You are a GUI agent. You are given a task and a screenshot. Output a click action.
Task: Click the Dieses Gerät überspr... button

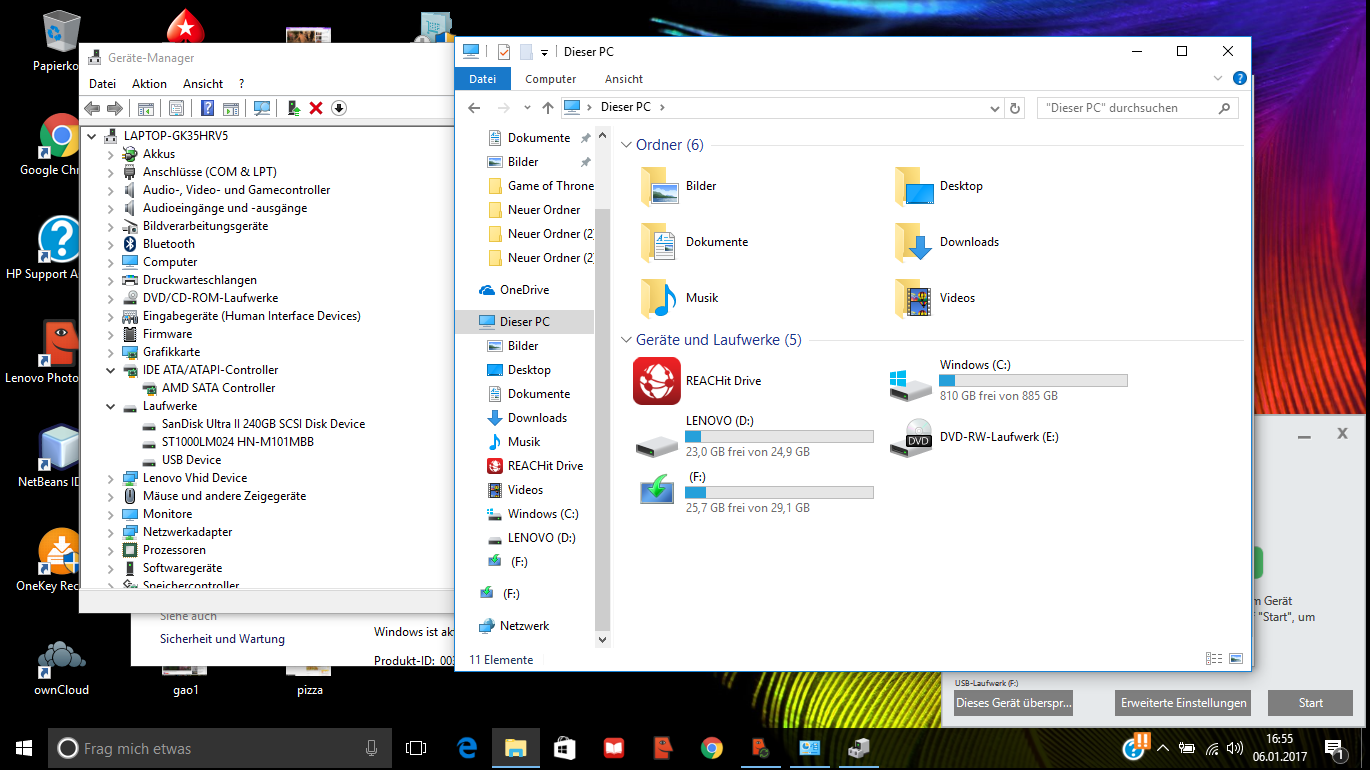click(x=1013, y=703)
